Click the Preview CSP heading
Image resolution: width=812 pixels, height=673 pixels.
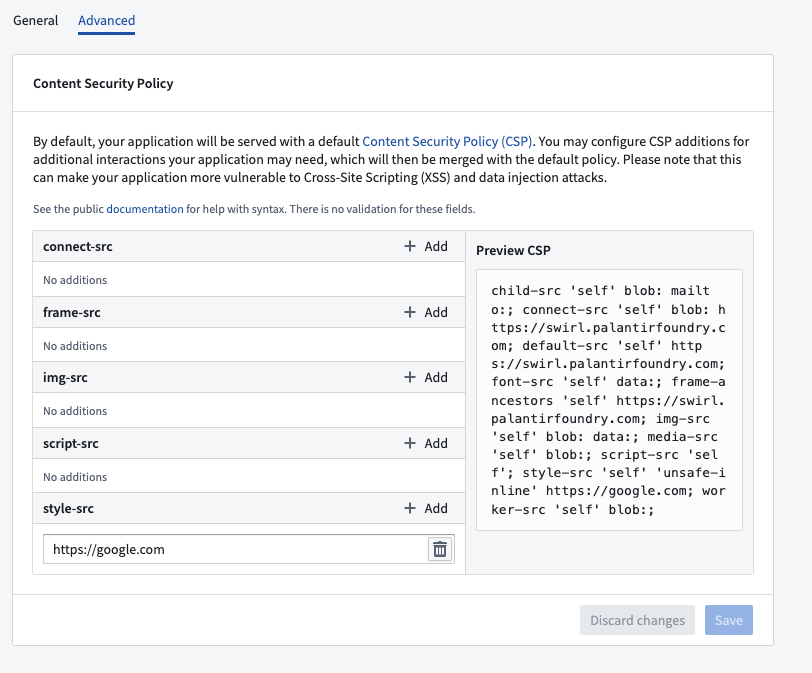[513, 251]
